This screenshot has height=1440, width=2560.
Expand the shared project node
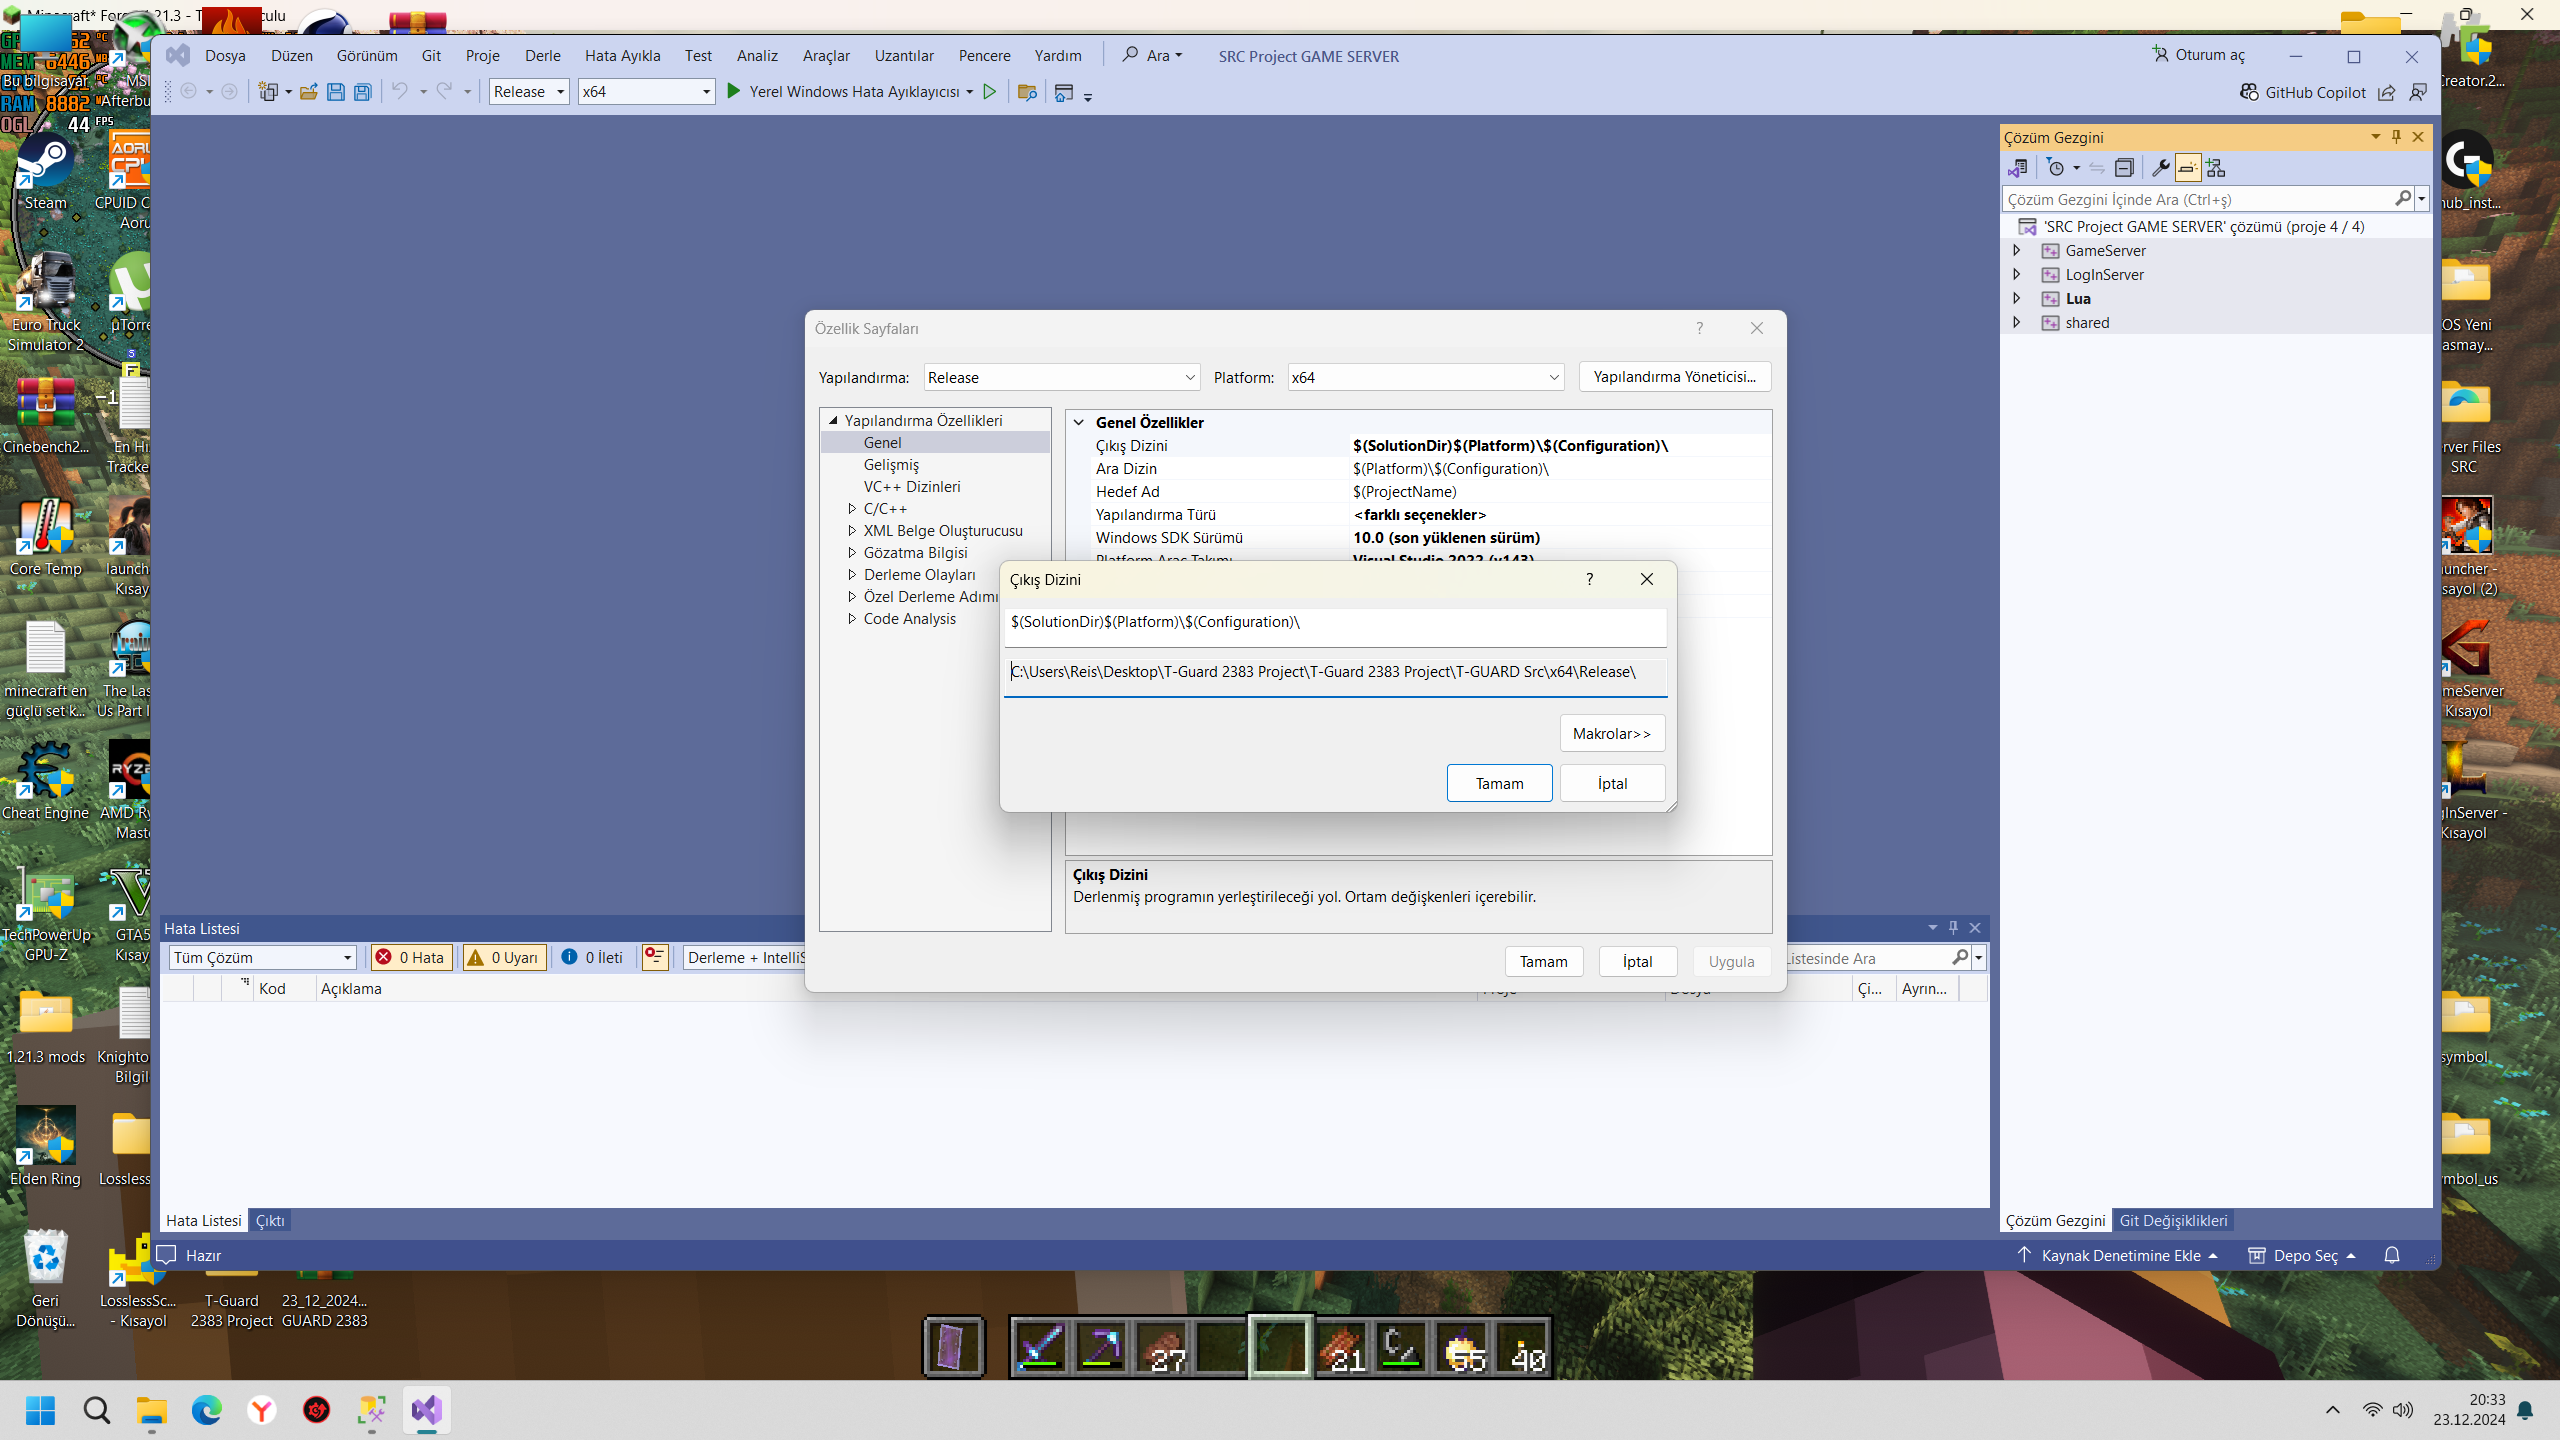pos(2017,322)
